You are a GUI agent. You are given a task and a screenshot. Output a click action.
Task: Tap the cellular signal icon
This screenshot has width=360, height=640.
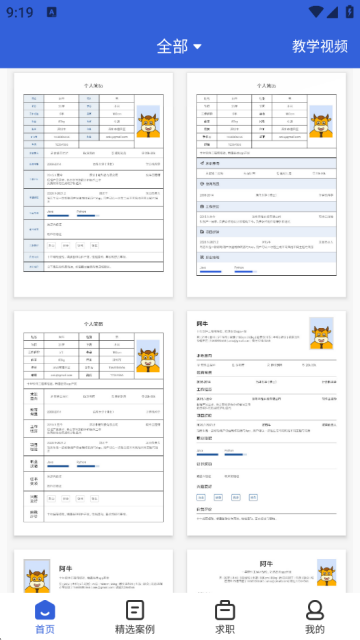click(333, 12)
